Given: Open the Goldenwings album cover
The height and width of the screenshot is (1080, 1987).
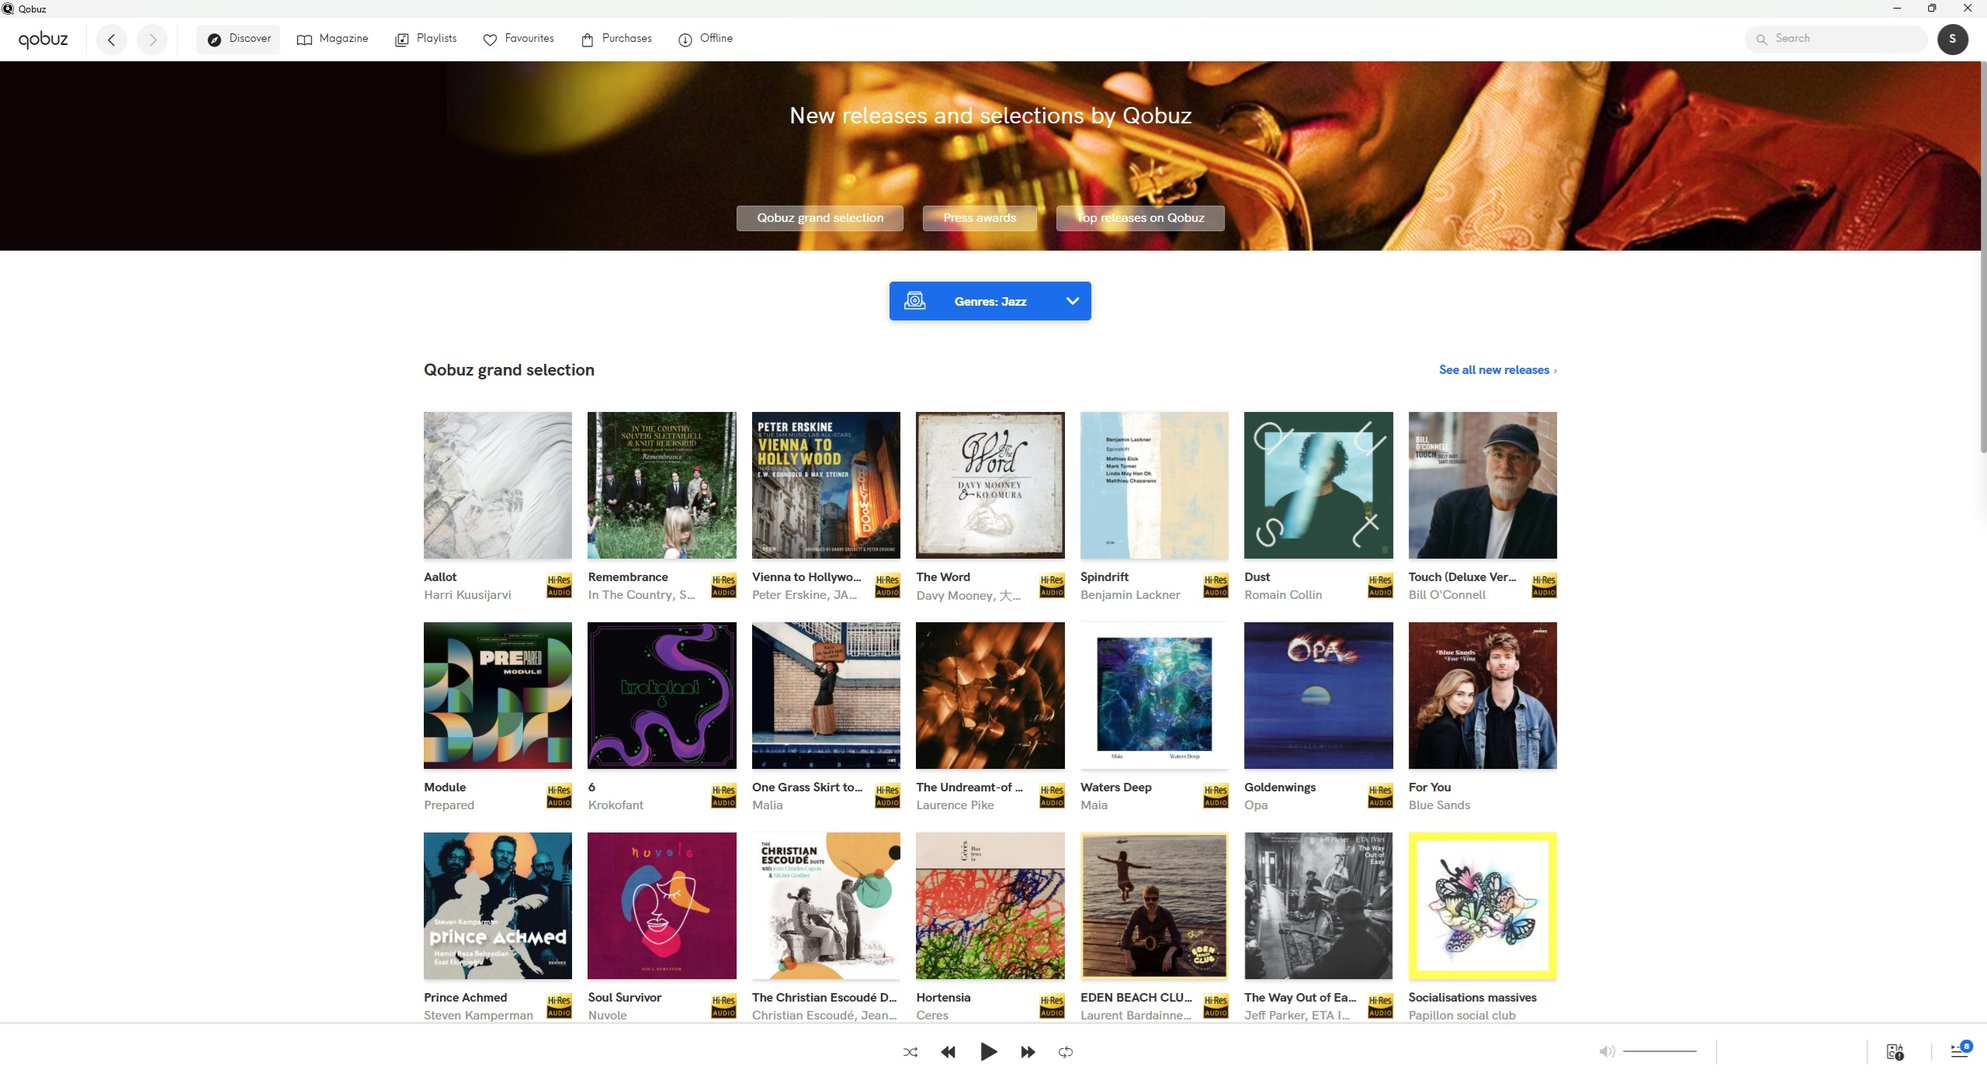Looking at the screenshot, I should [1318, 696].
